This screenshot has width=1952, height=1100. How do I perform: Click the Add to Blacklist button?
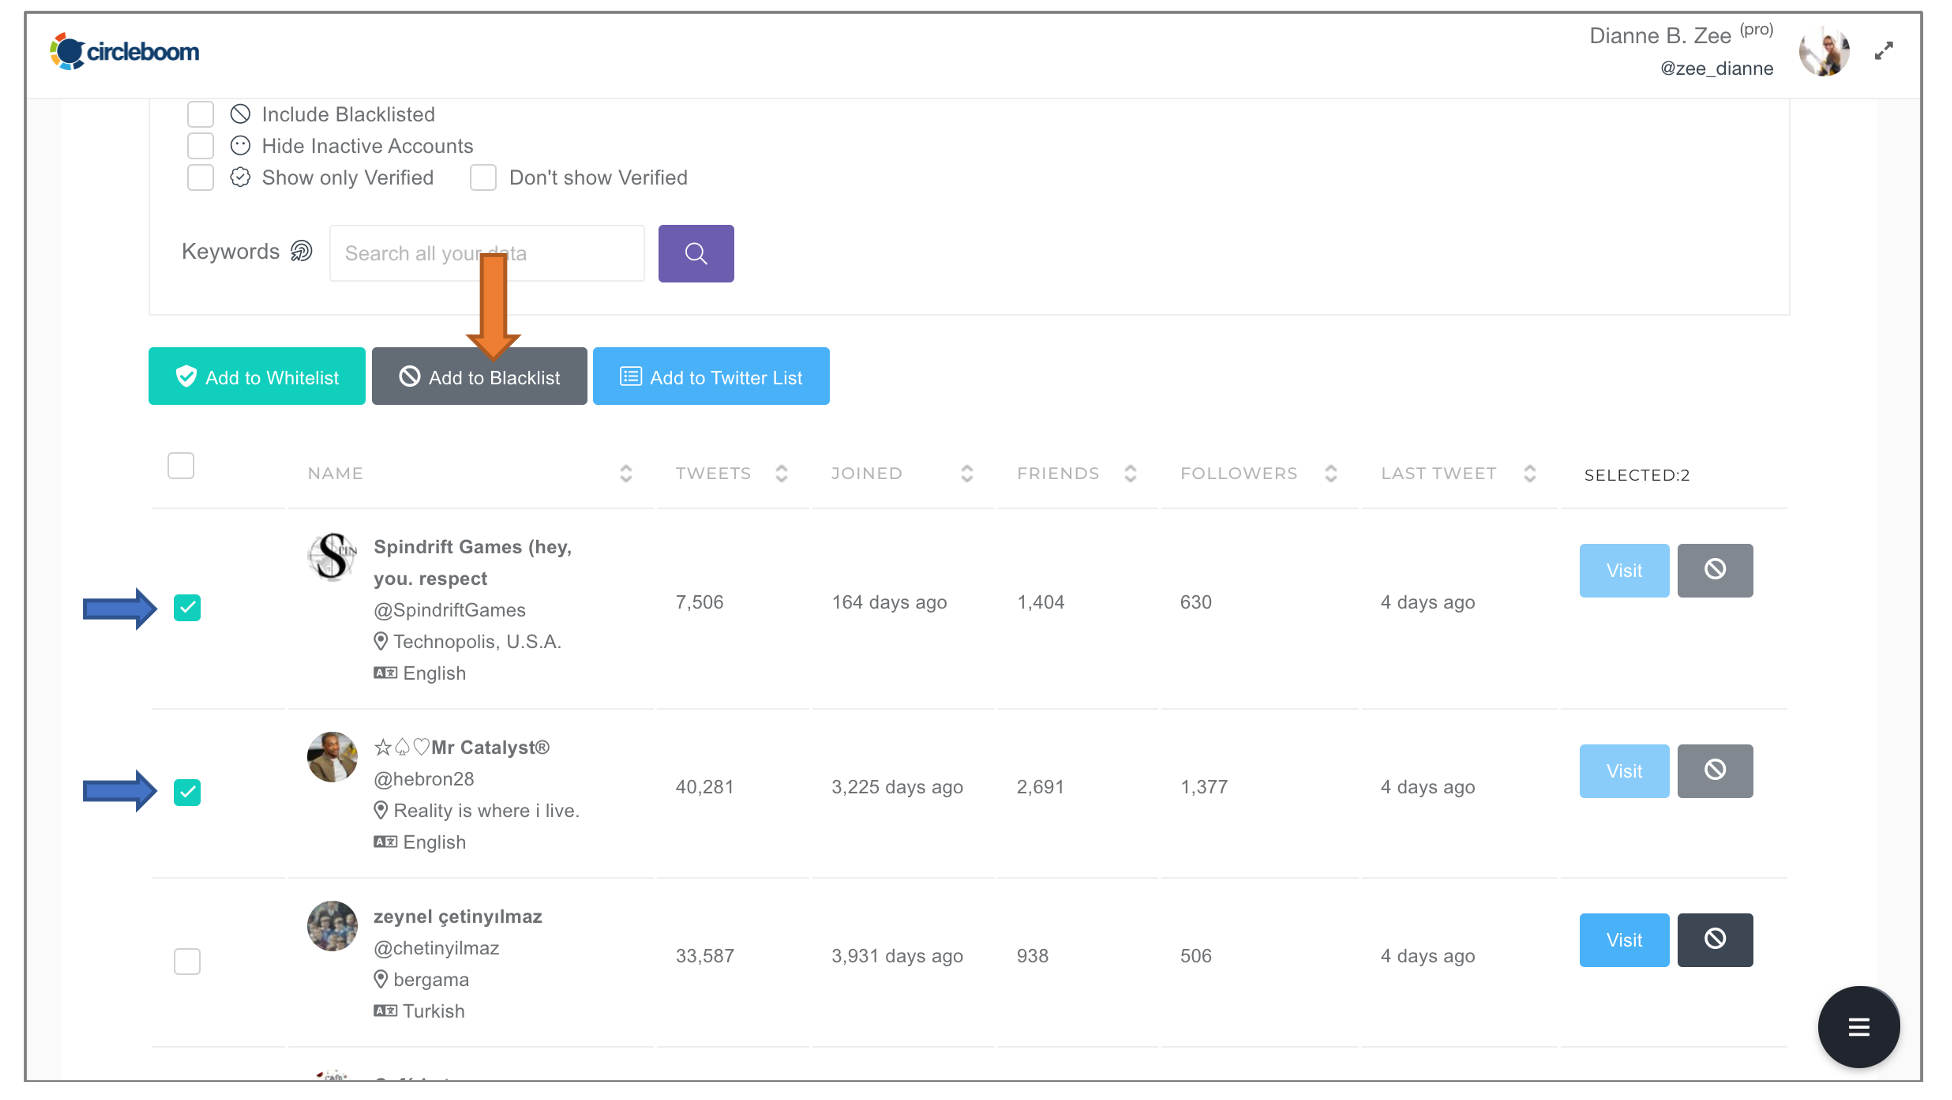pos(479,376)
